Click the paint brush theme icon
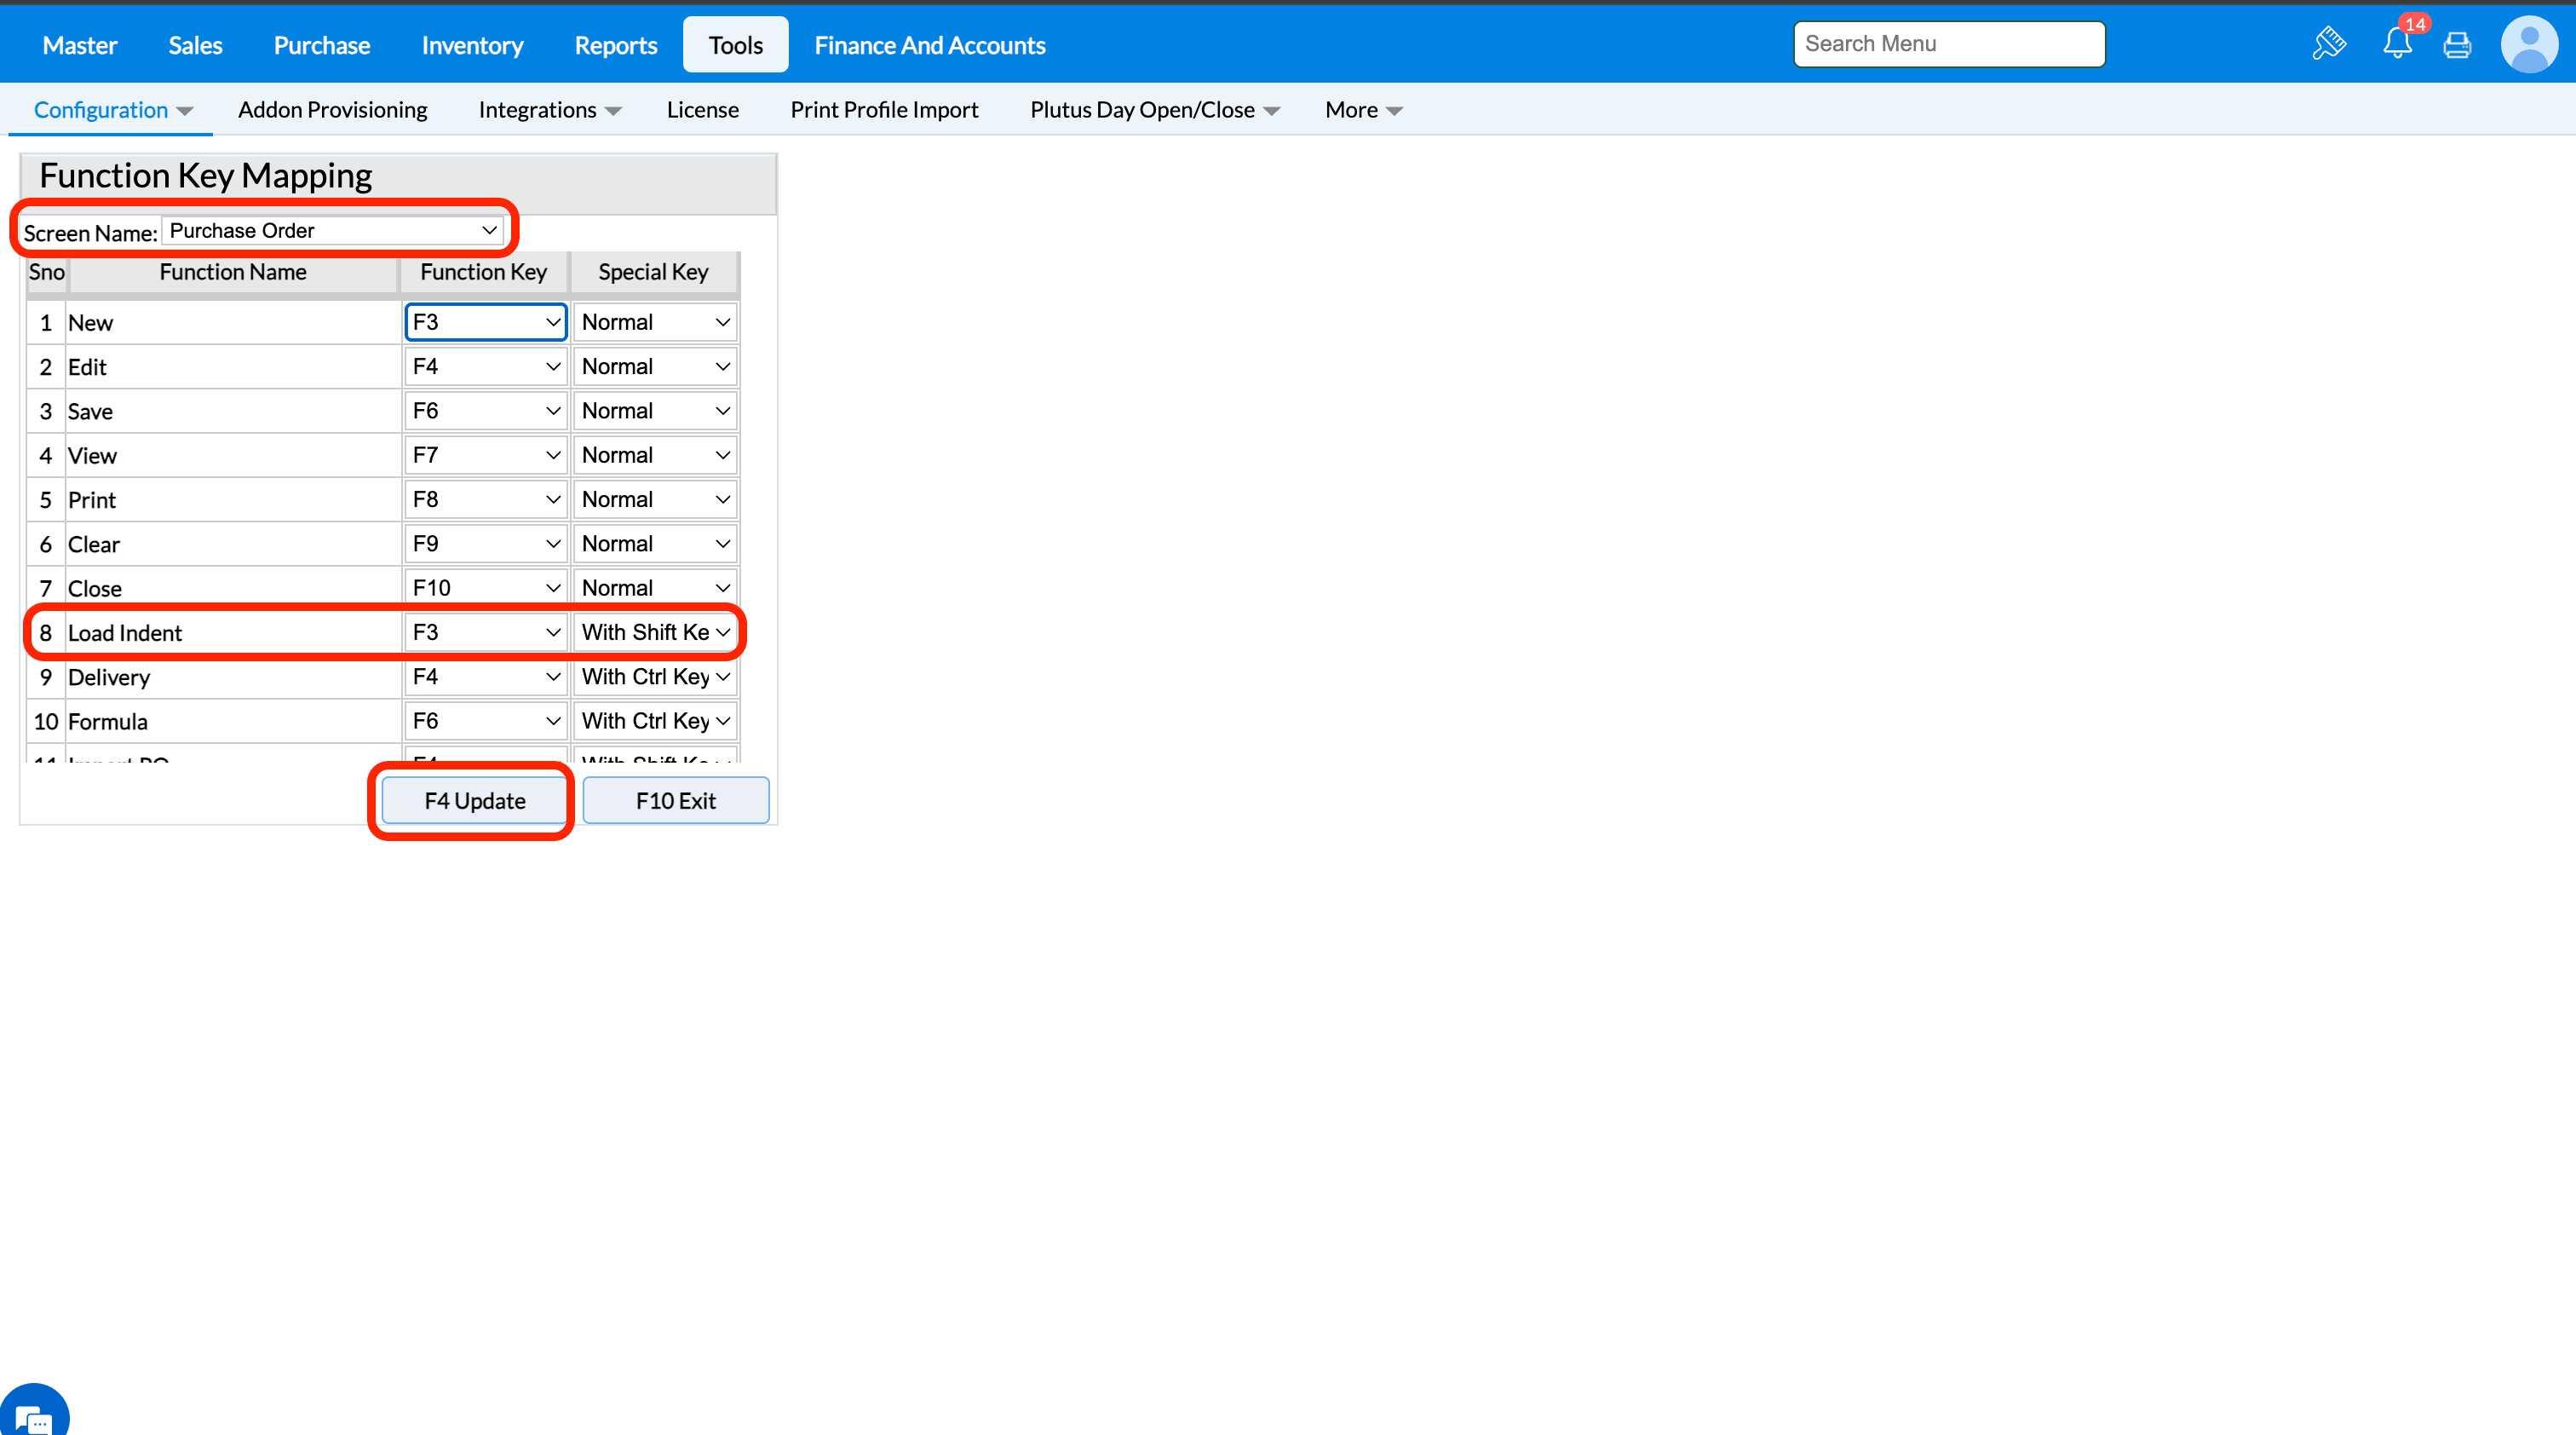The width and height of the screenshot is (2576, 1435). (2328, 44)
